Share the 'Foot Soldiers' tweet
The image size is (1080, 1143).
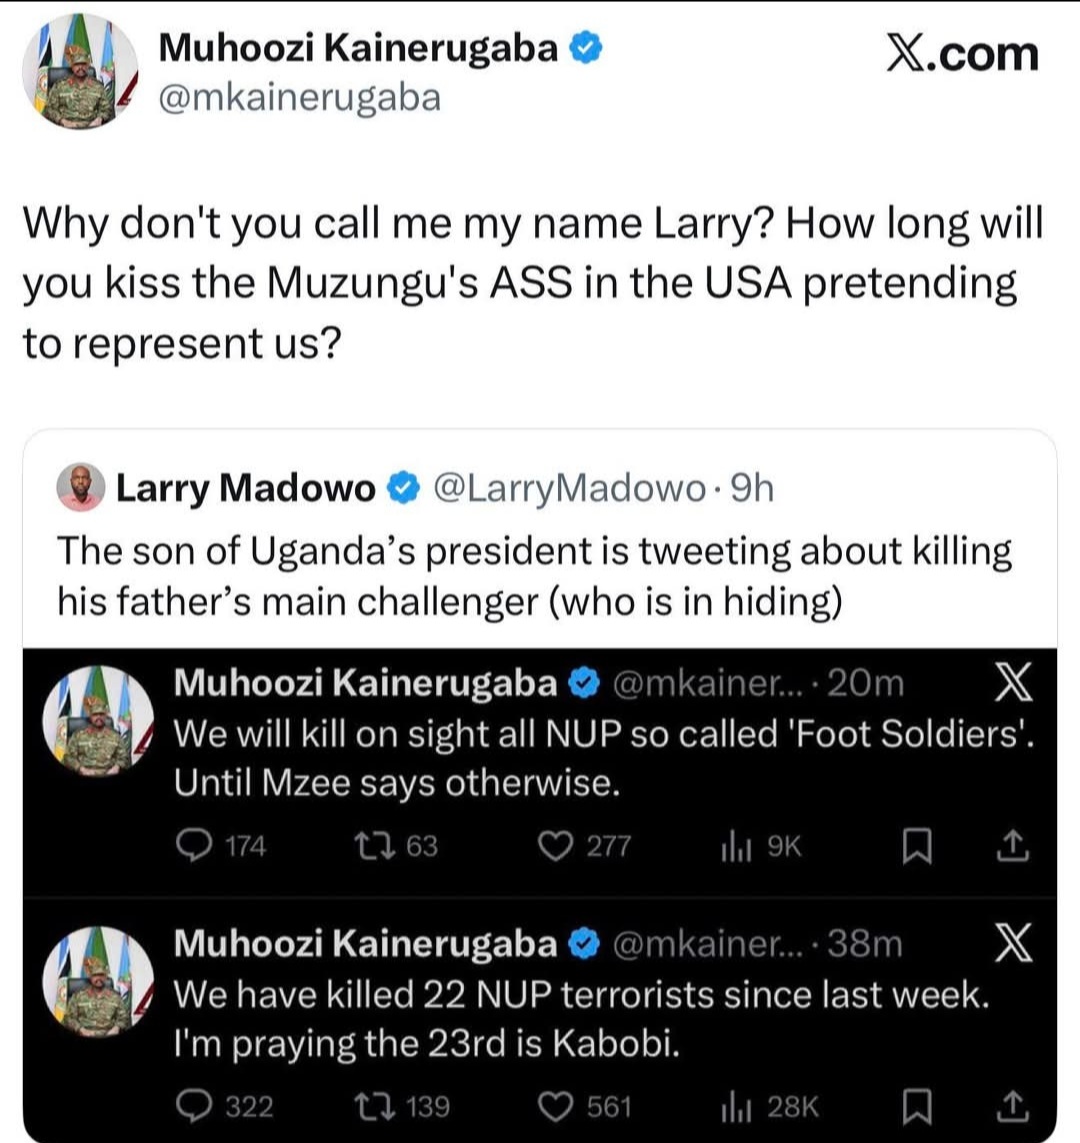click(1012, 847)
